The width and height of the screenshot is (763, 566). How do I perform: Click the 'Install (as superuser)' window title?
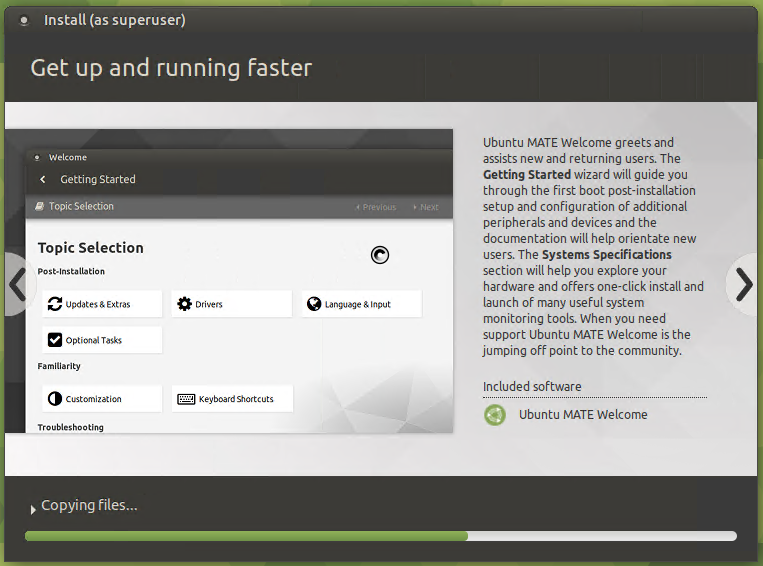click(114, 20)
